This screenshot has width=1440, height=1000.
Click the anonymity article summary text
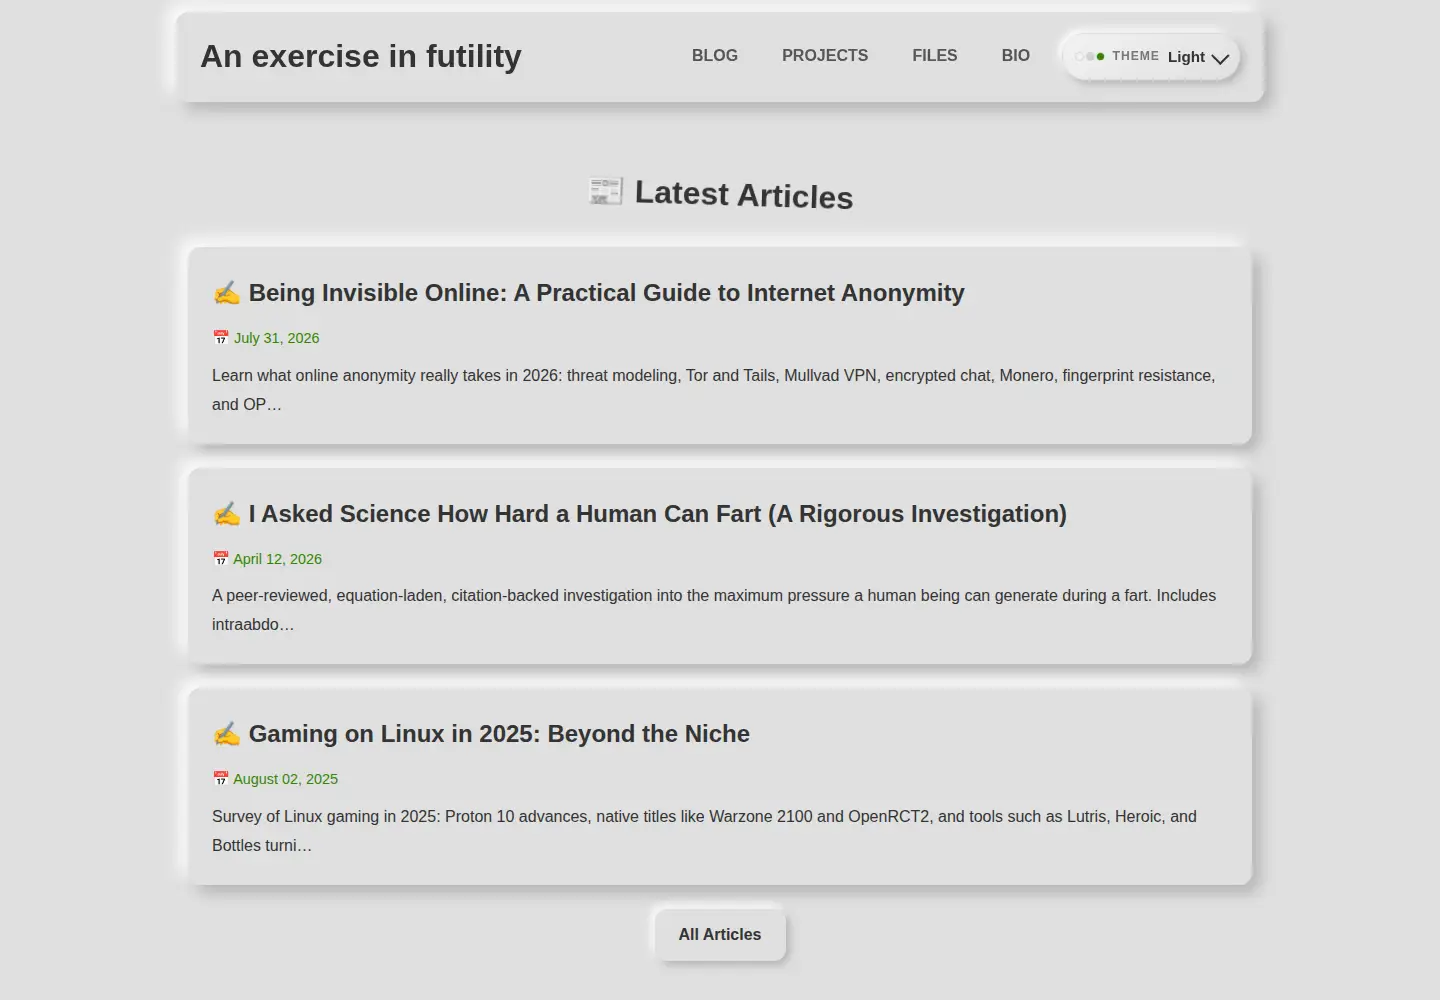tap(714, 390)
